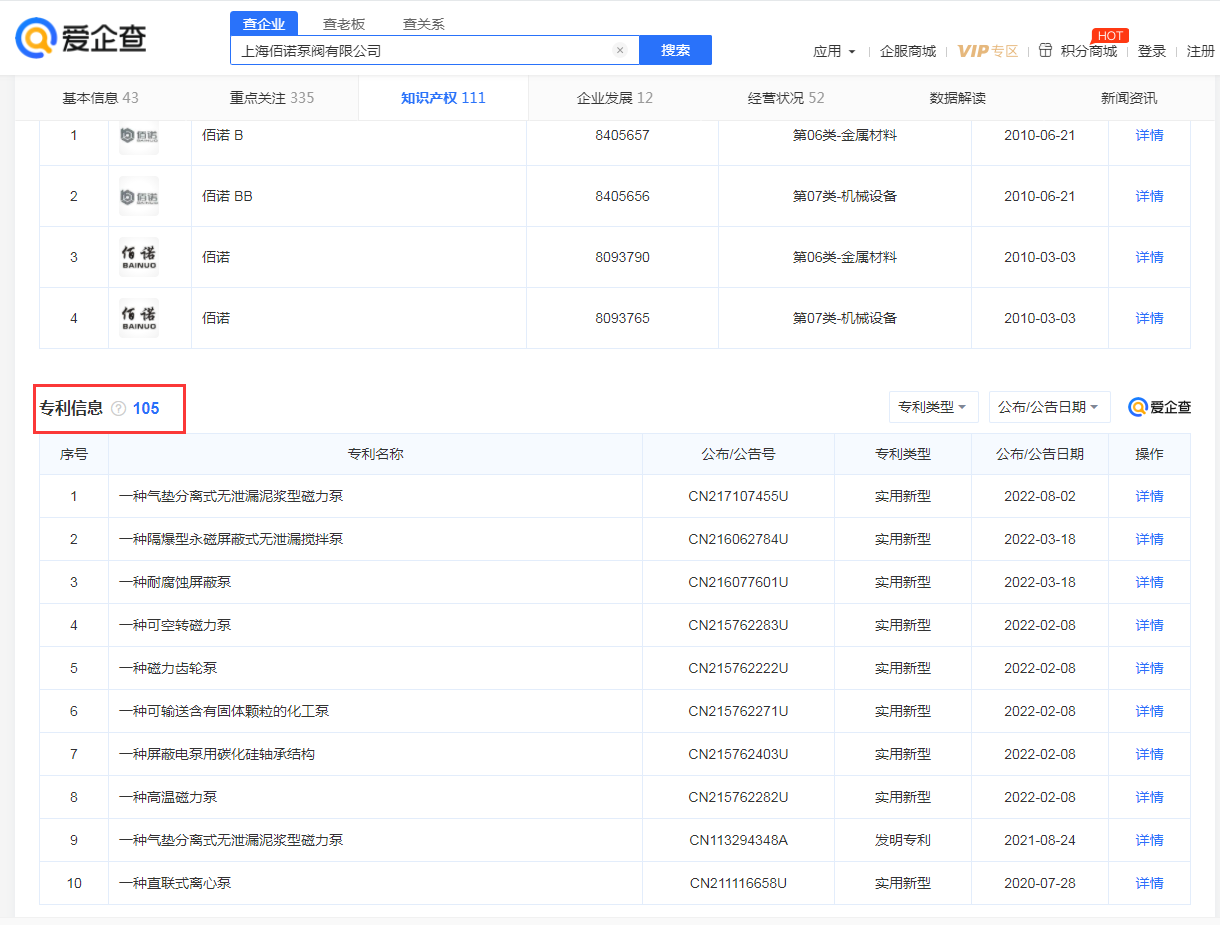Open the 企业发展 12 tab
Image resolution: width=1220 pixels, height=925 pixels.
click(615, 98)
